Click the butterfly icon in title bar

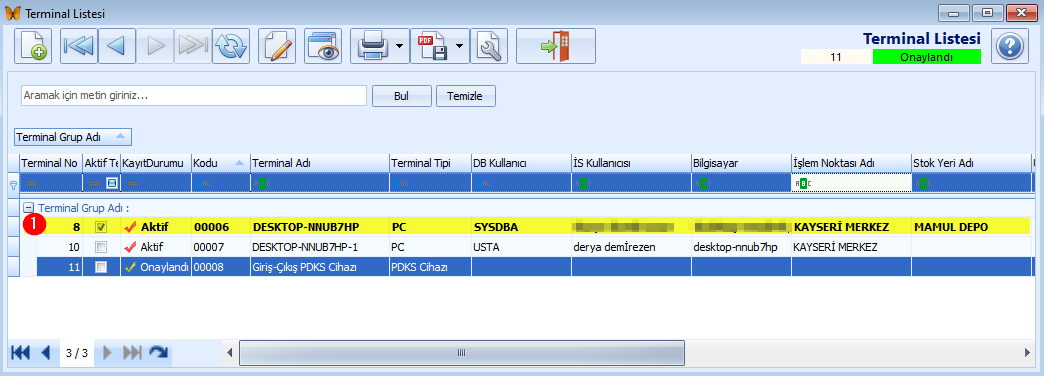tap(13, 13)
